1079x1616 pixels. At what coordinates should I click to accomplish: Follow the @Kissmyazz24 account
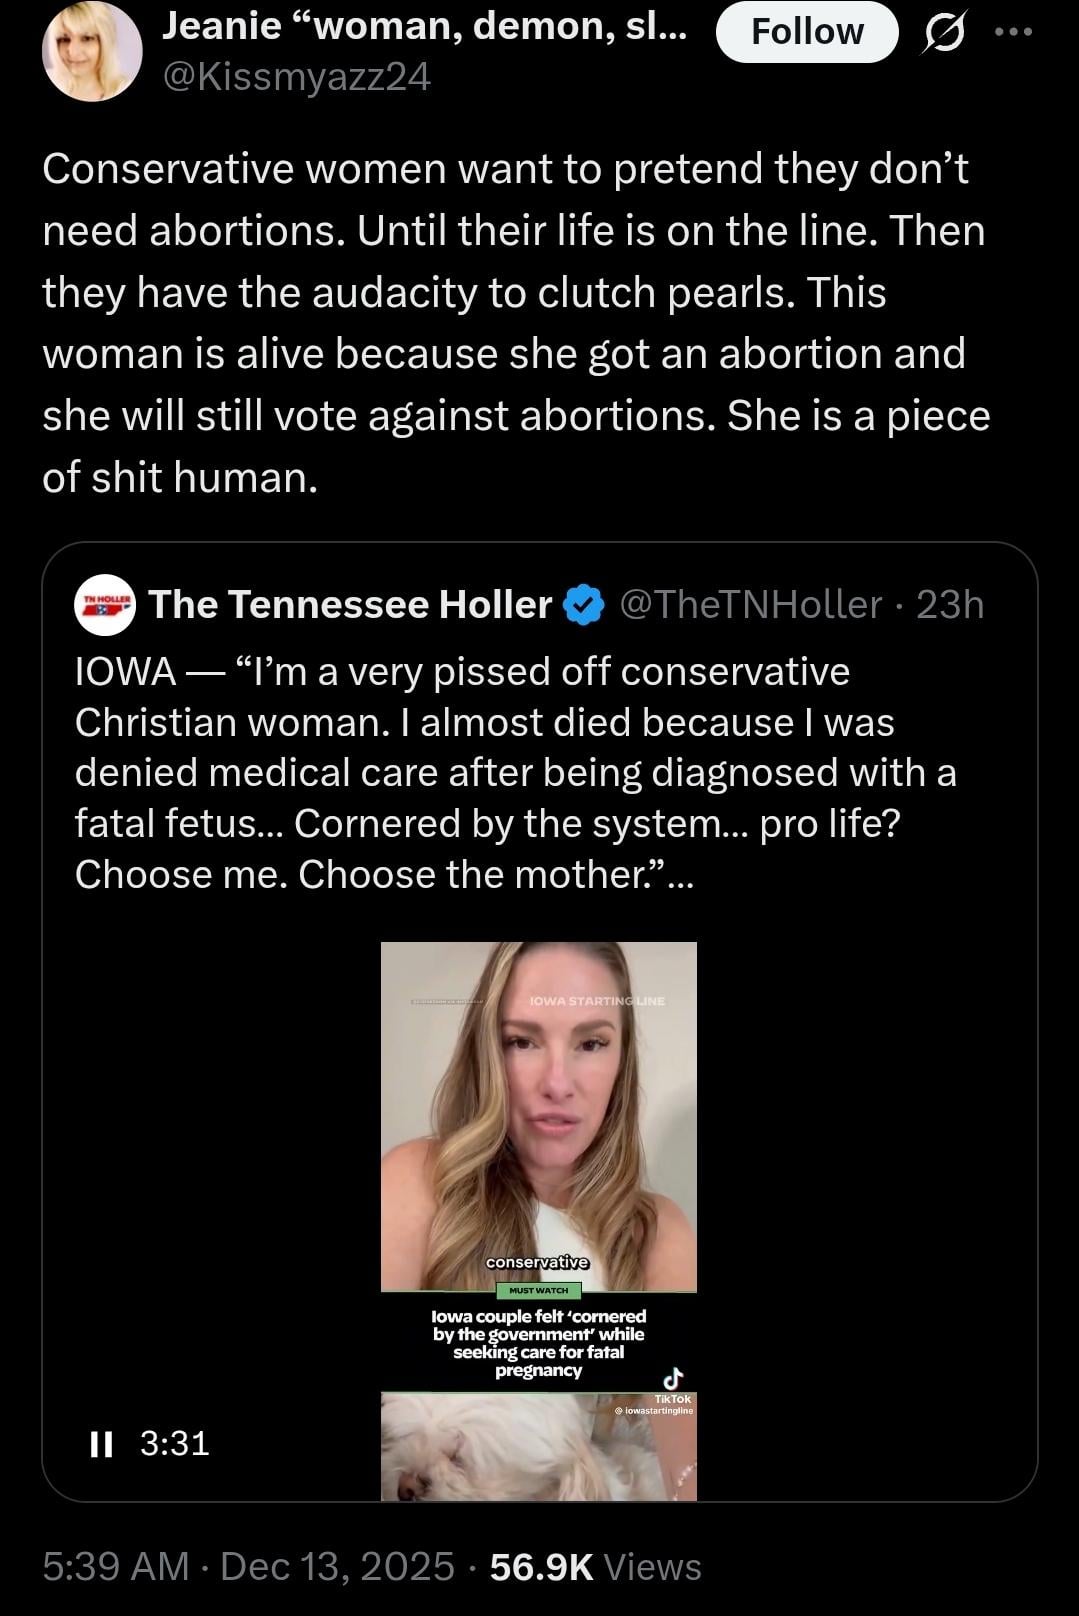coord(807,32)
